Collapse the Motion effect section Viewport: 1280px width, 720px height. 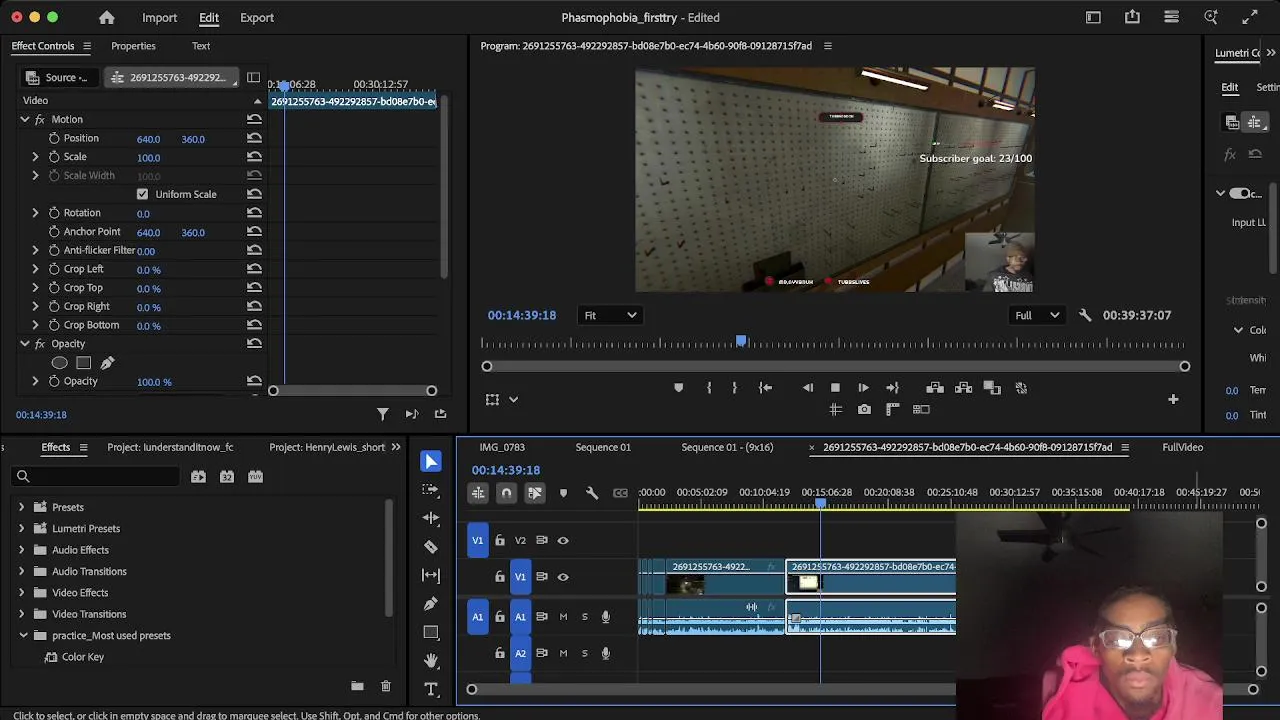click(25, 119)
